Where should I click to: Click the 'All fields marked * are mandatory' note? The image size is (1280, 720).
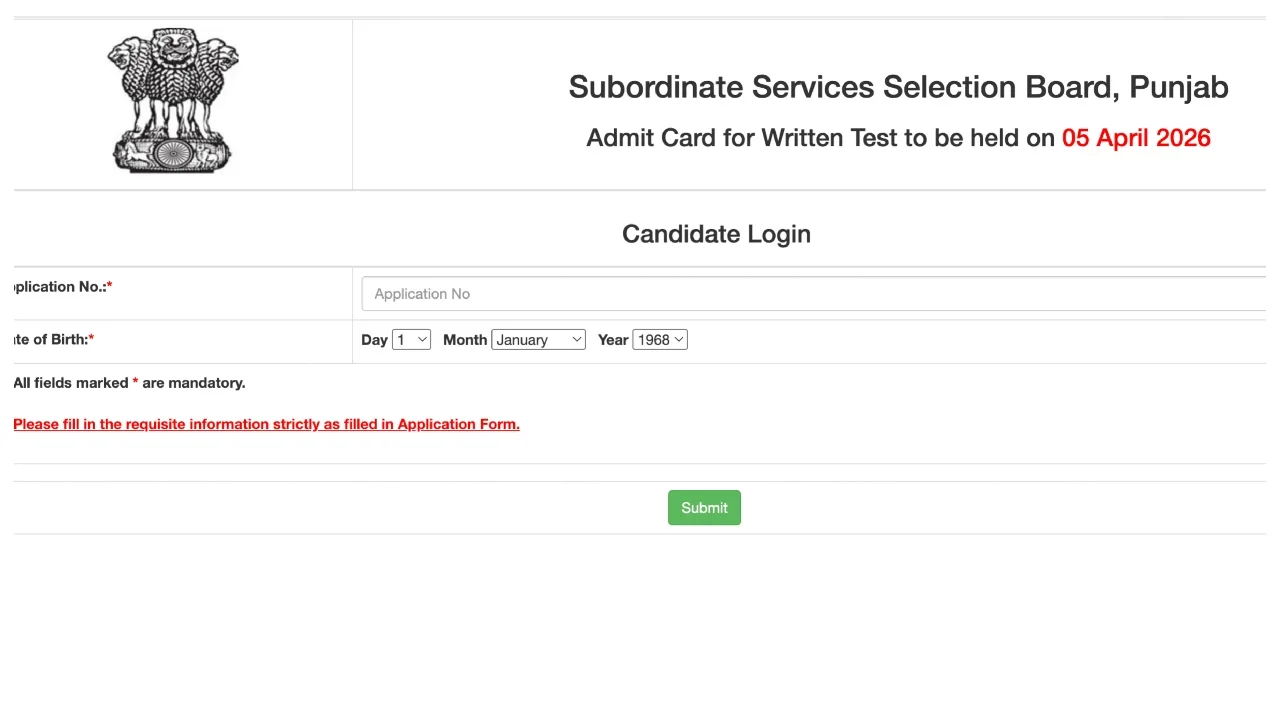[x=128, y=383]
